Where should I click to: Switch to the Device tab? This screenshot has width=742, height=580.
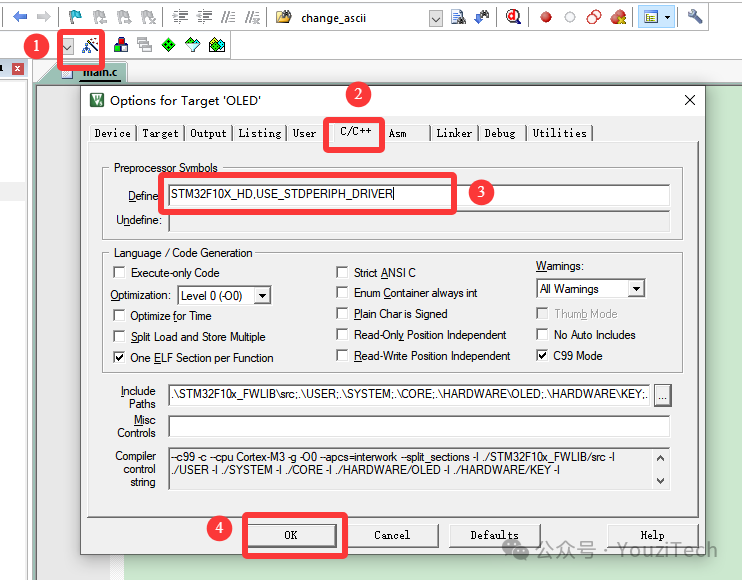pos(113,133)
